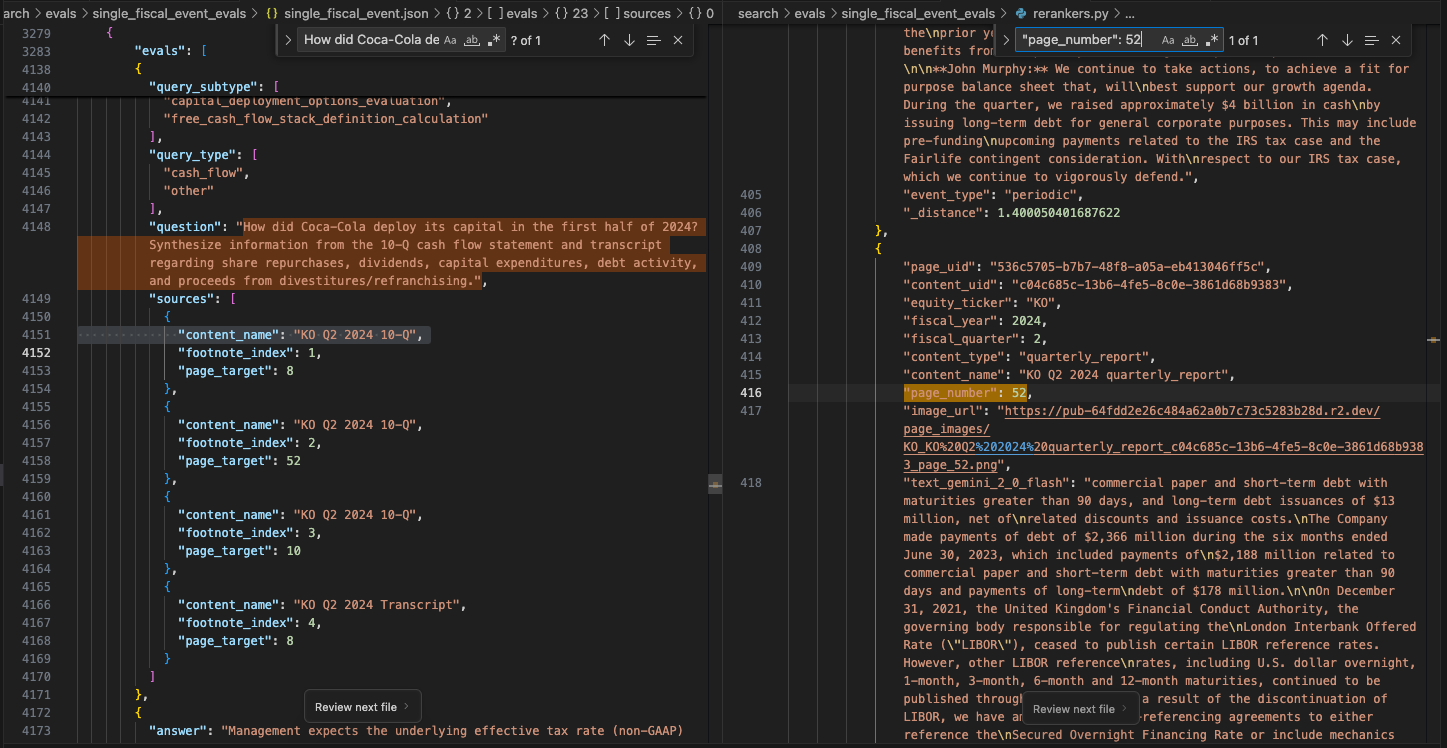Click the "page_uid" line in right editor

1085,267
